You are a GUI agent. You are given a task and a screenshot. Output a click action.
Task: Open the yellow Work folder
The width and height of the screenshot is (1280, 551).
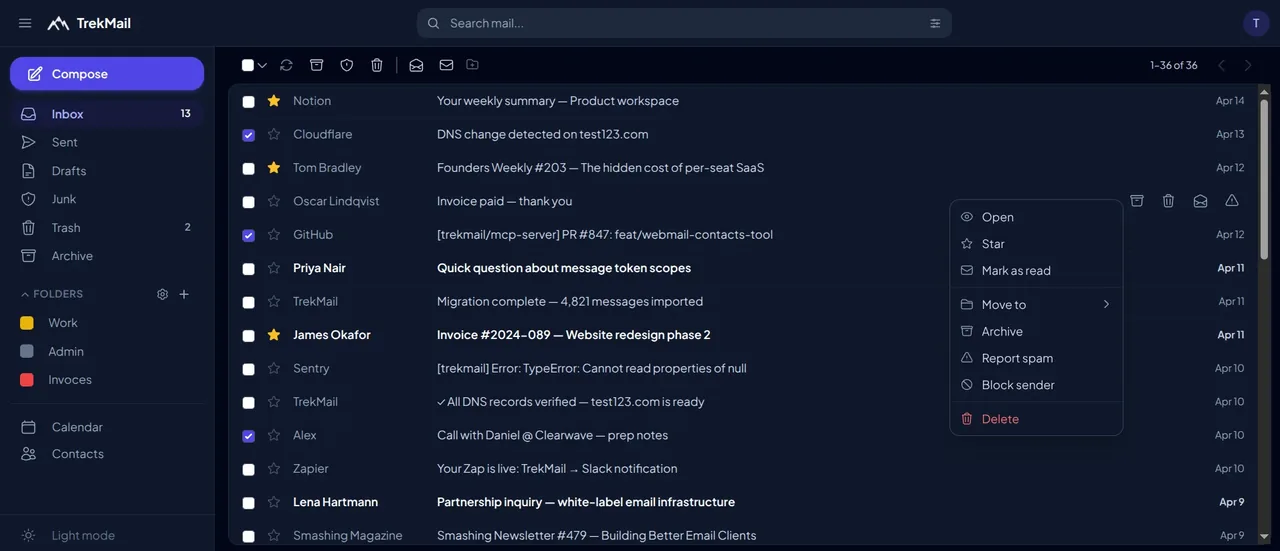coord(107,323)
